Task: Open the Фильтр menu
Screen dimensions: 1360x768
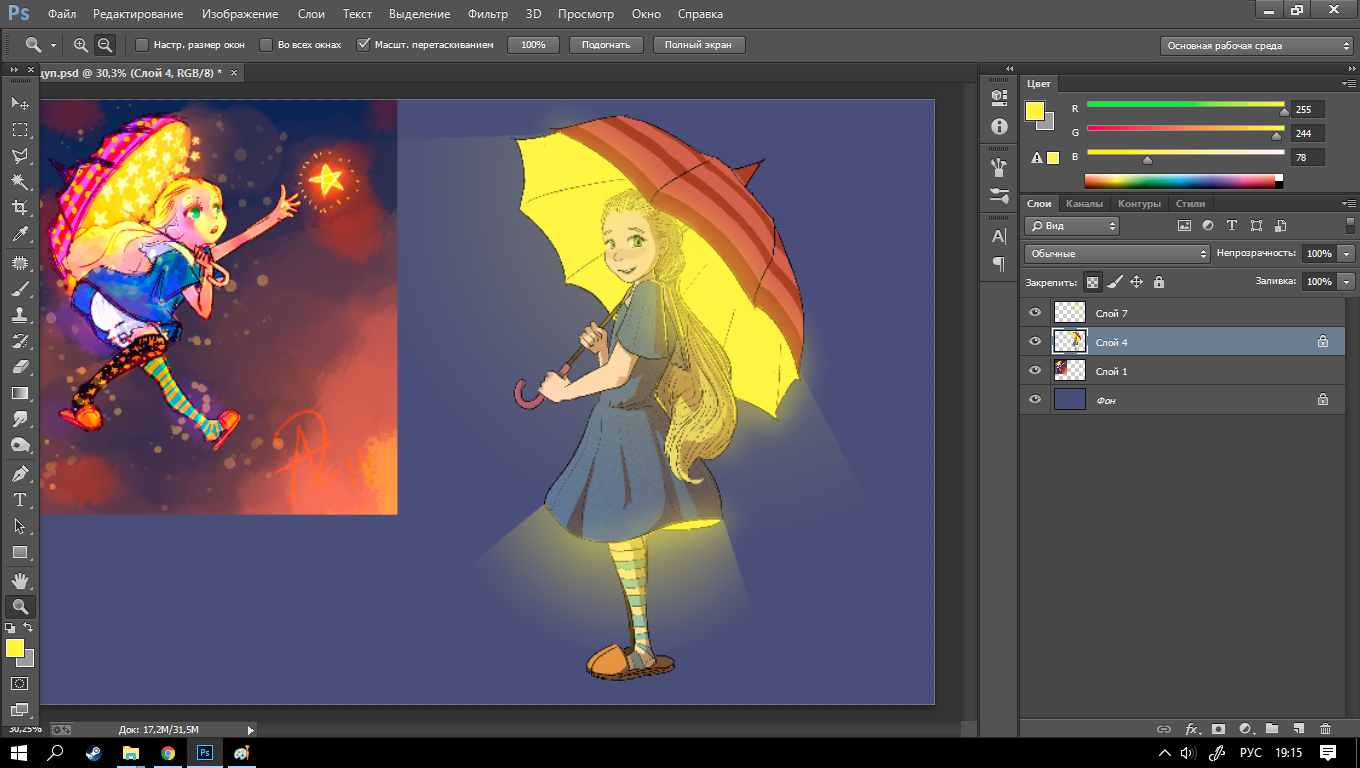Action: [488, 14]
